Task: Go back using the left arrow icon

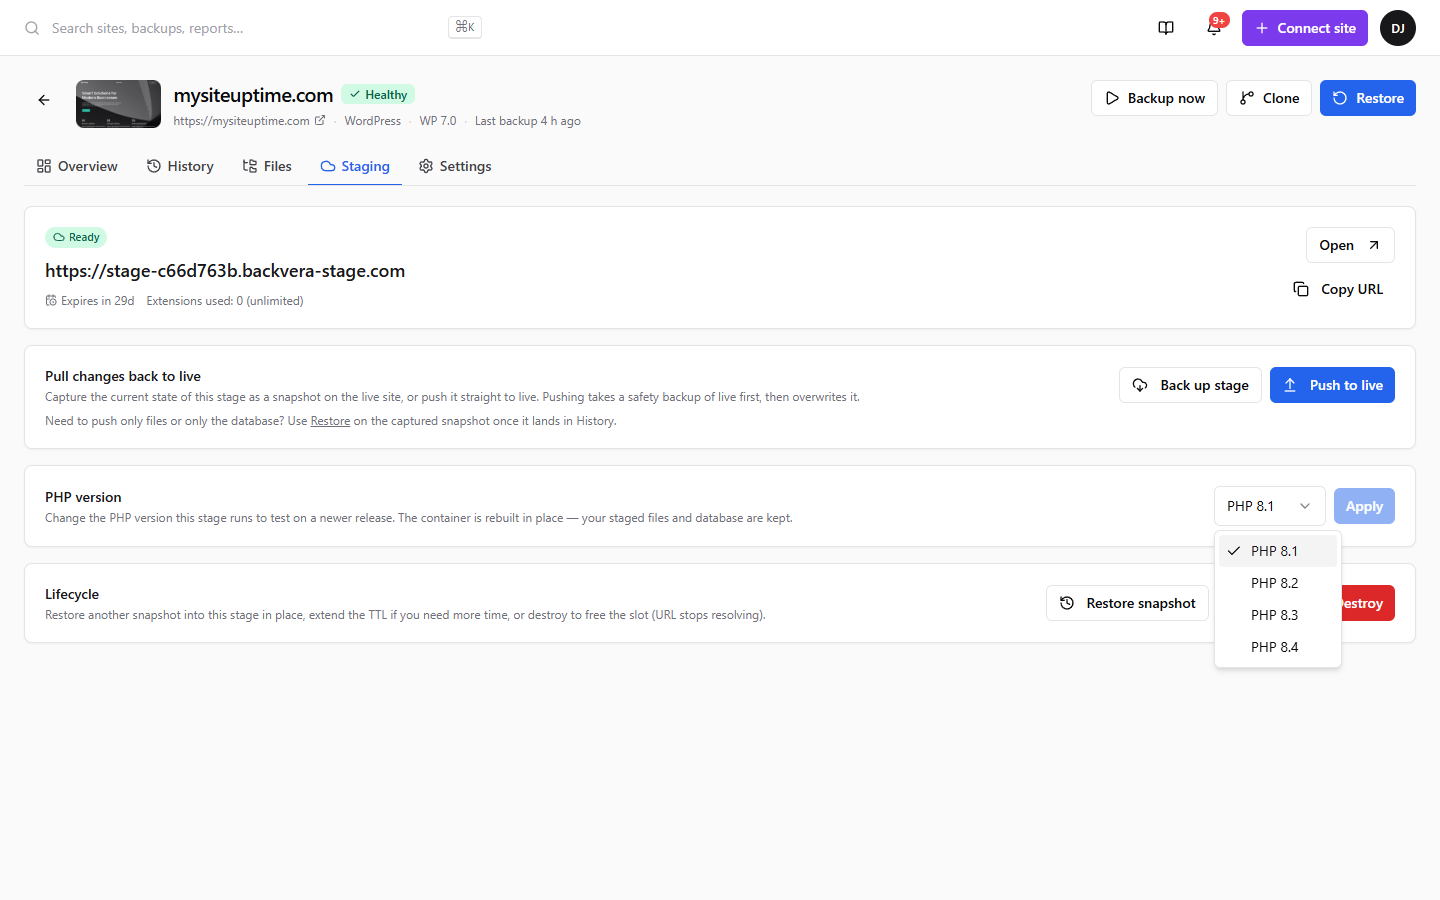Action: (x=44, y=100)
